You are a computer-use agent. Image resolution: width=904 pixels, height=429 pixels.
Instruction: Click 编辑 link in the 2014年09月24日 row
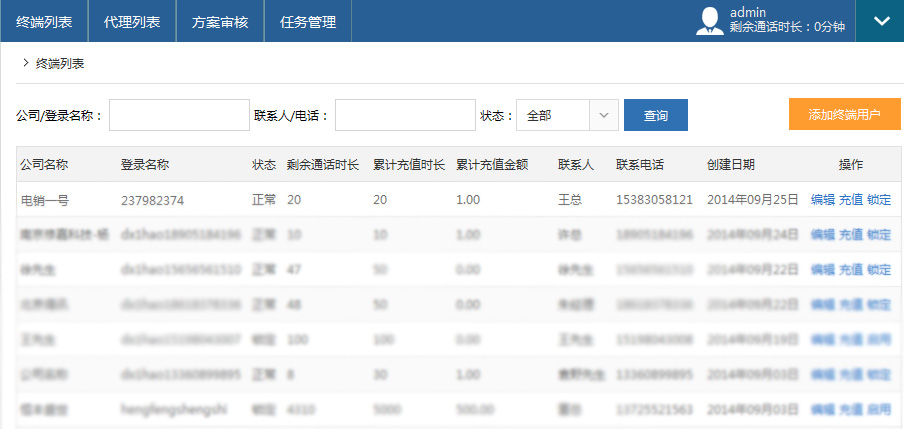822,235
